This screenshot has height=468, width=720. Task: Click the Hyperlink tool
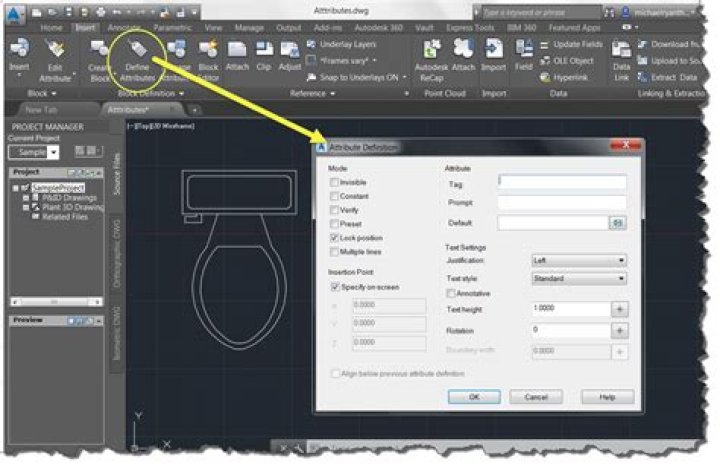564,77
